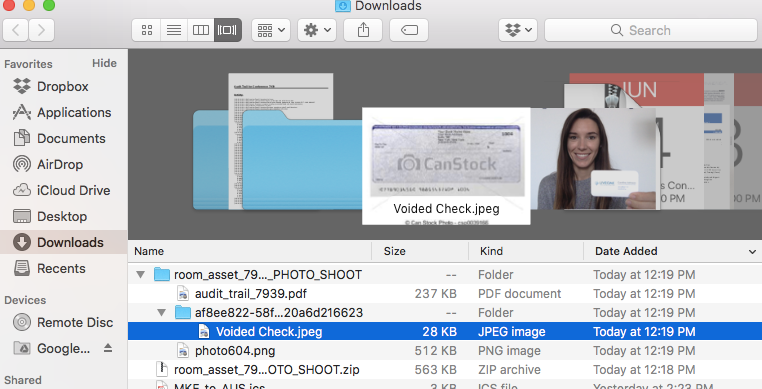
Task: Click the PDF document kind cell
Action: point(520,294)
